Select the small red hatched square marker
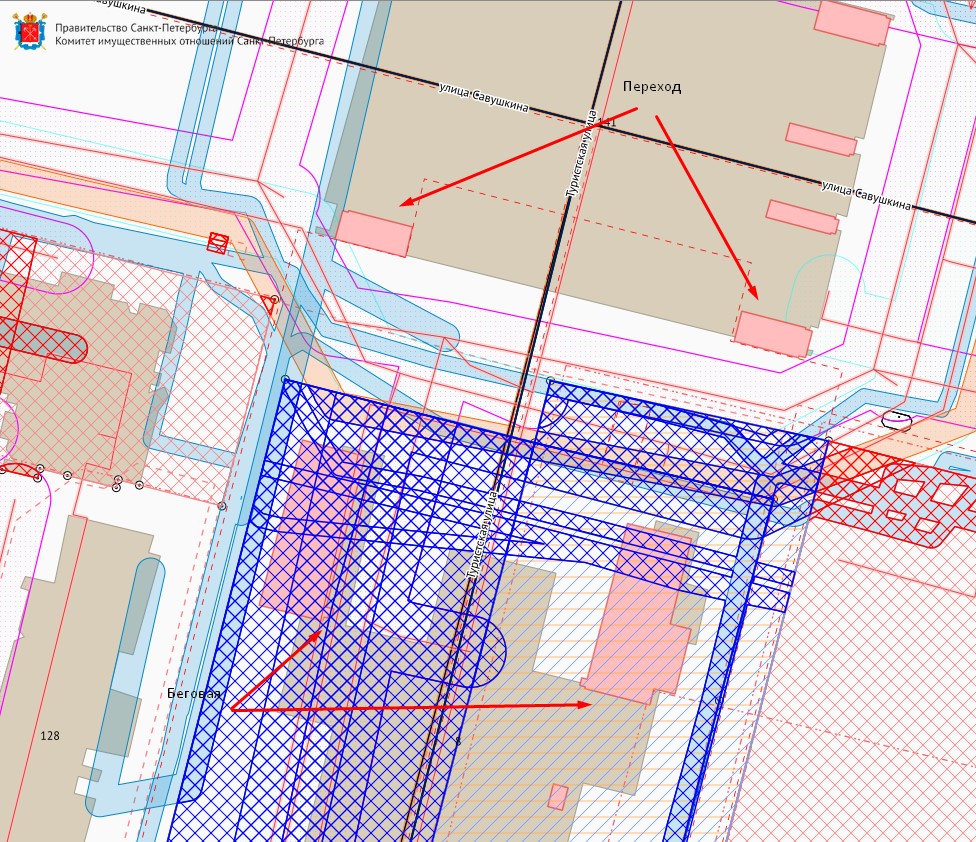The width and height of the screenshot is (976, 842). pyautogui.click(x=218, y=243)
